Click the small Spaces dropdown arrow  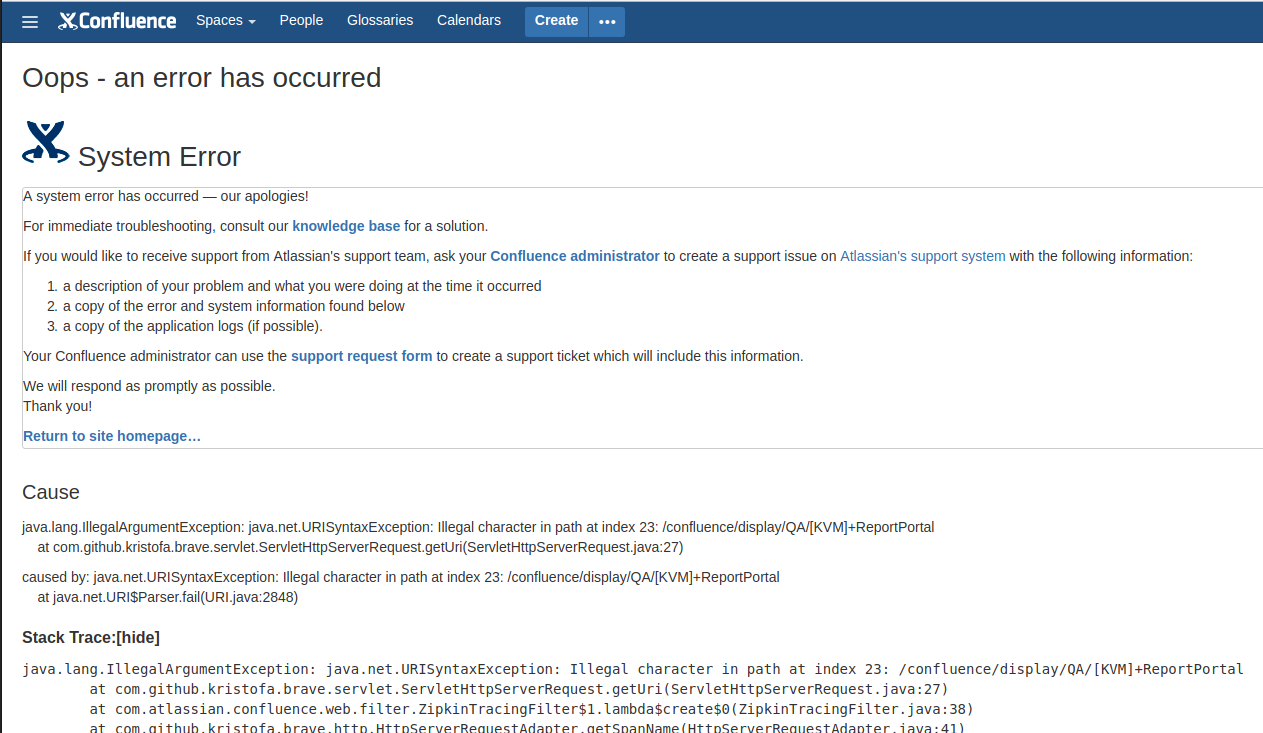tap(251, 21)
